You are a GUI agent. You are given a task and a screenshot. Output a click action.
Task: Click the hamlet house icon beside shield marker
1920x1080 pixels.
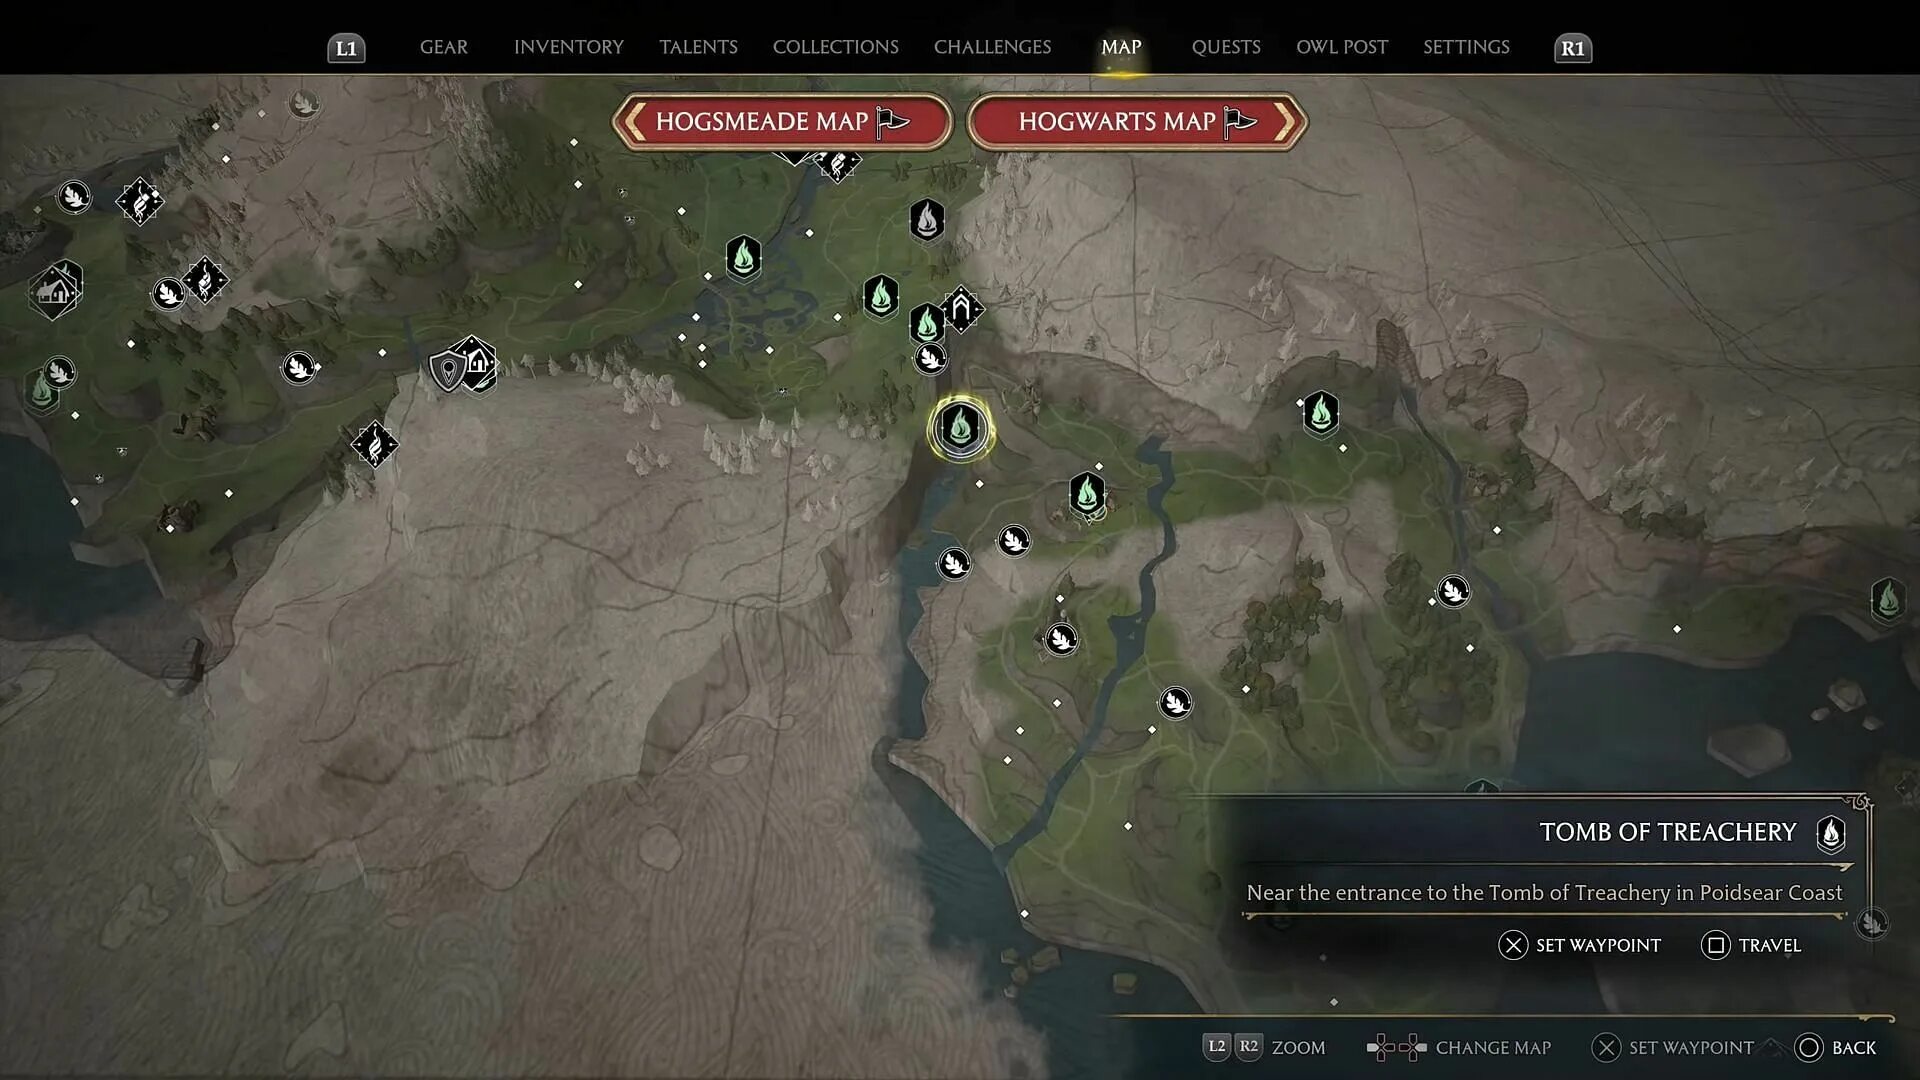point(479,362)
